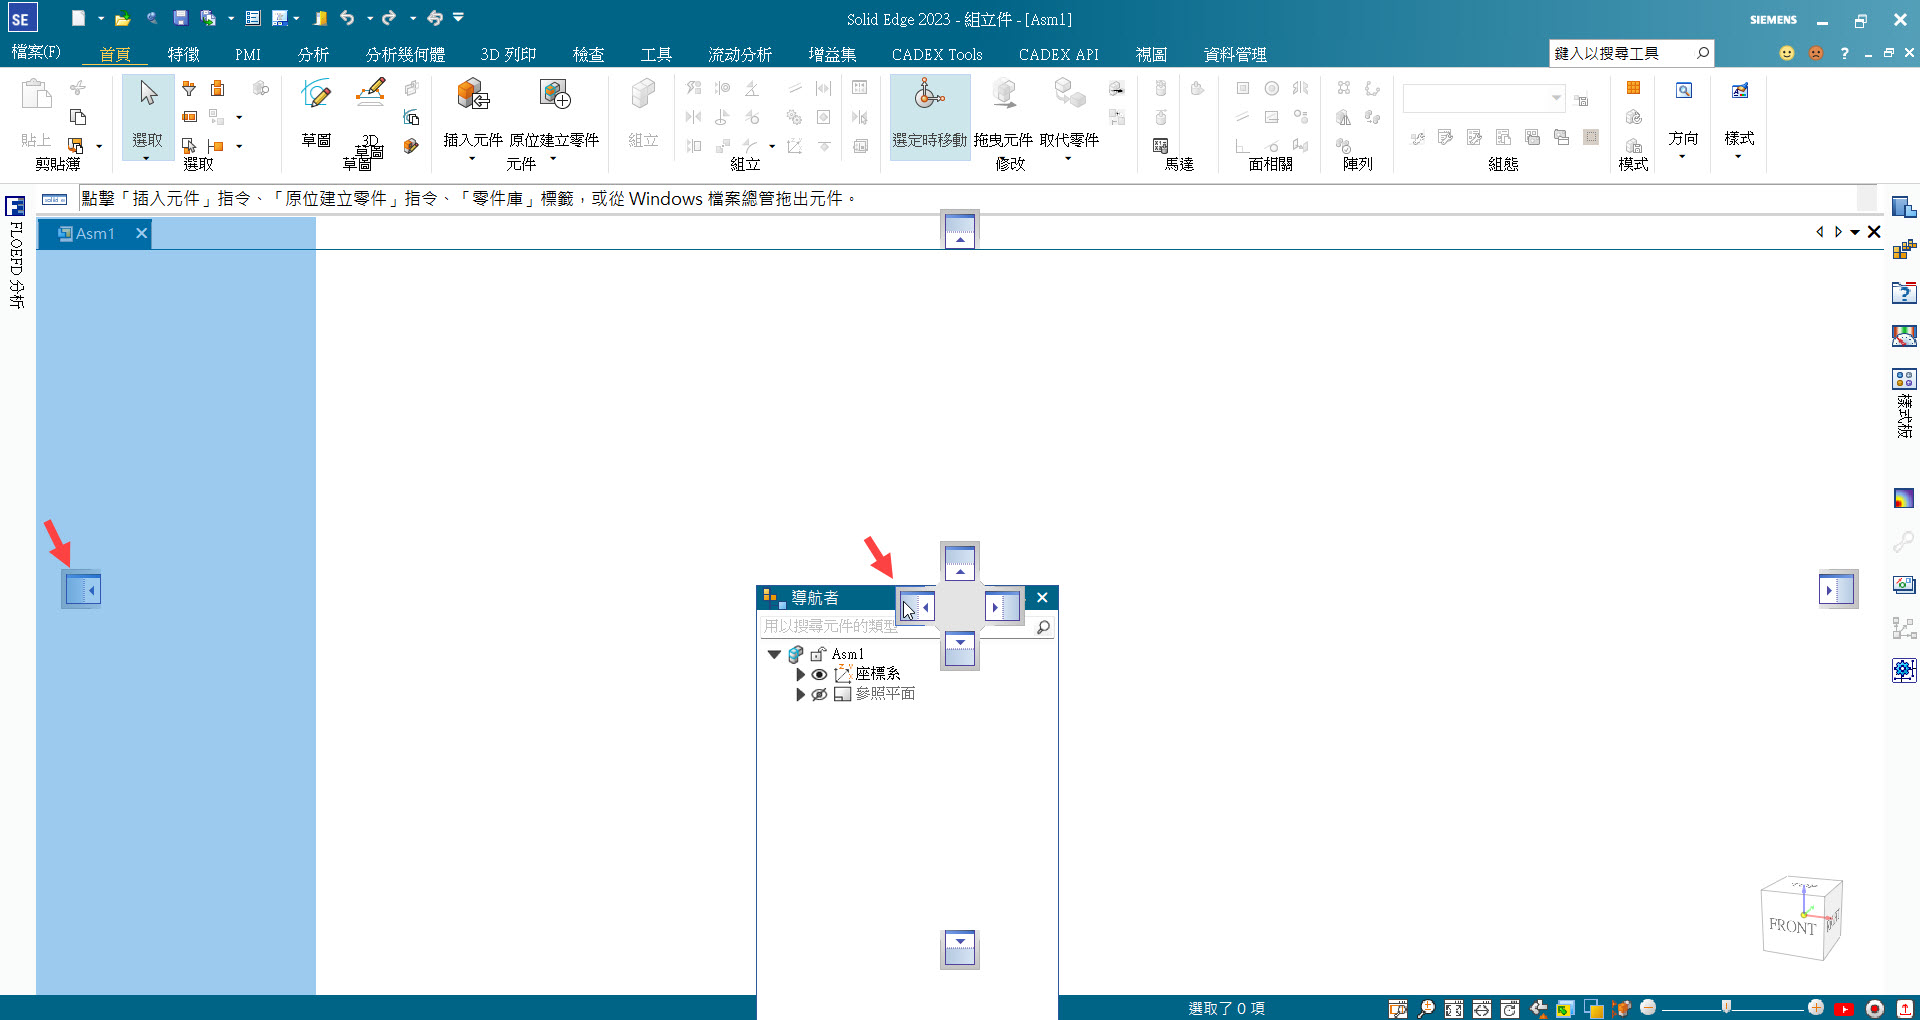The height and width of the screenshot is (1020, 1920).
Task: Click the 樣式 (Style) icon
Action: click(x=1740, y=91)
